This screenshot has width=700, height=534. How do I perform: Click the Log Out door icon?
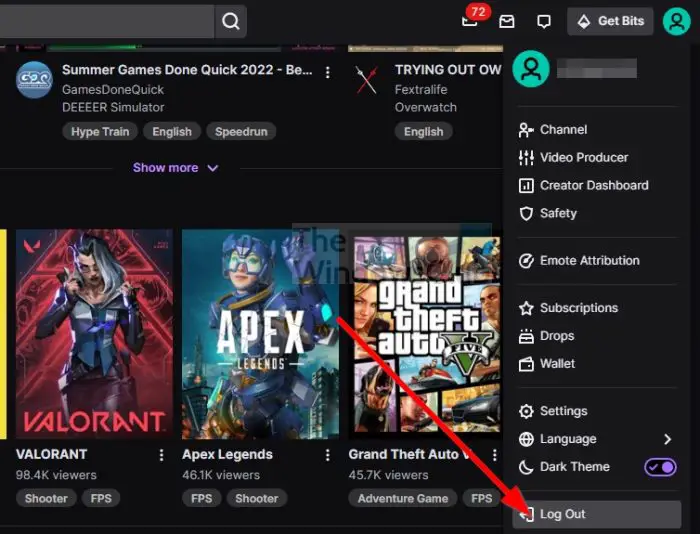tap(527, 514)
